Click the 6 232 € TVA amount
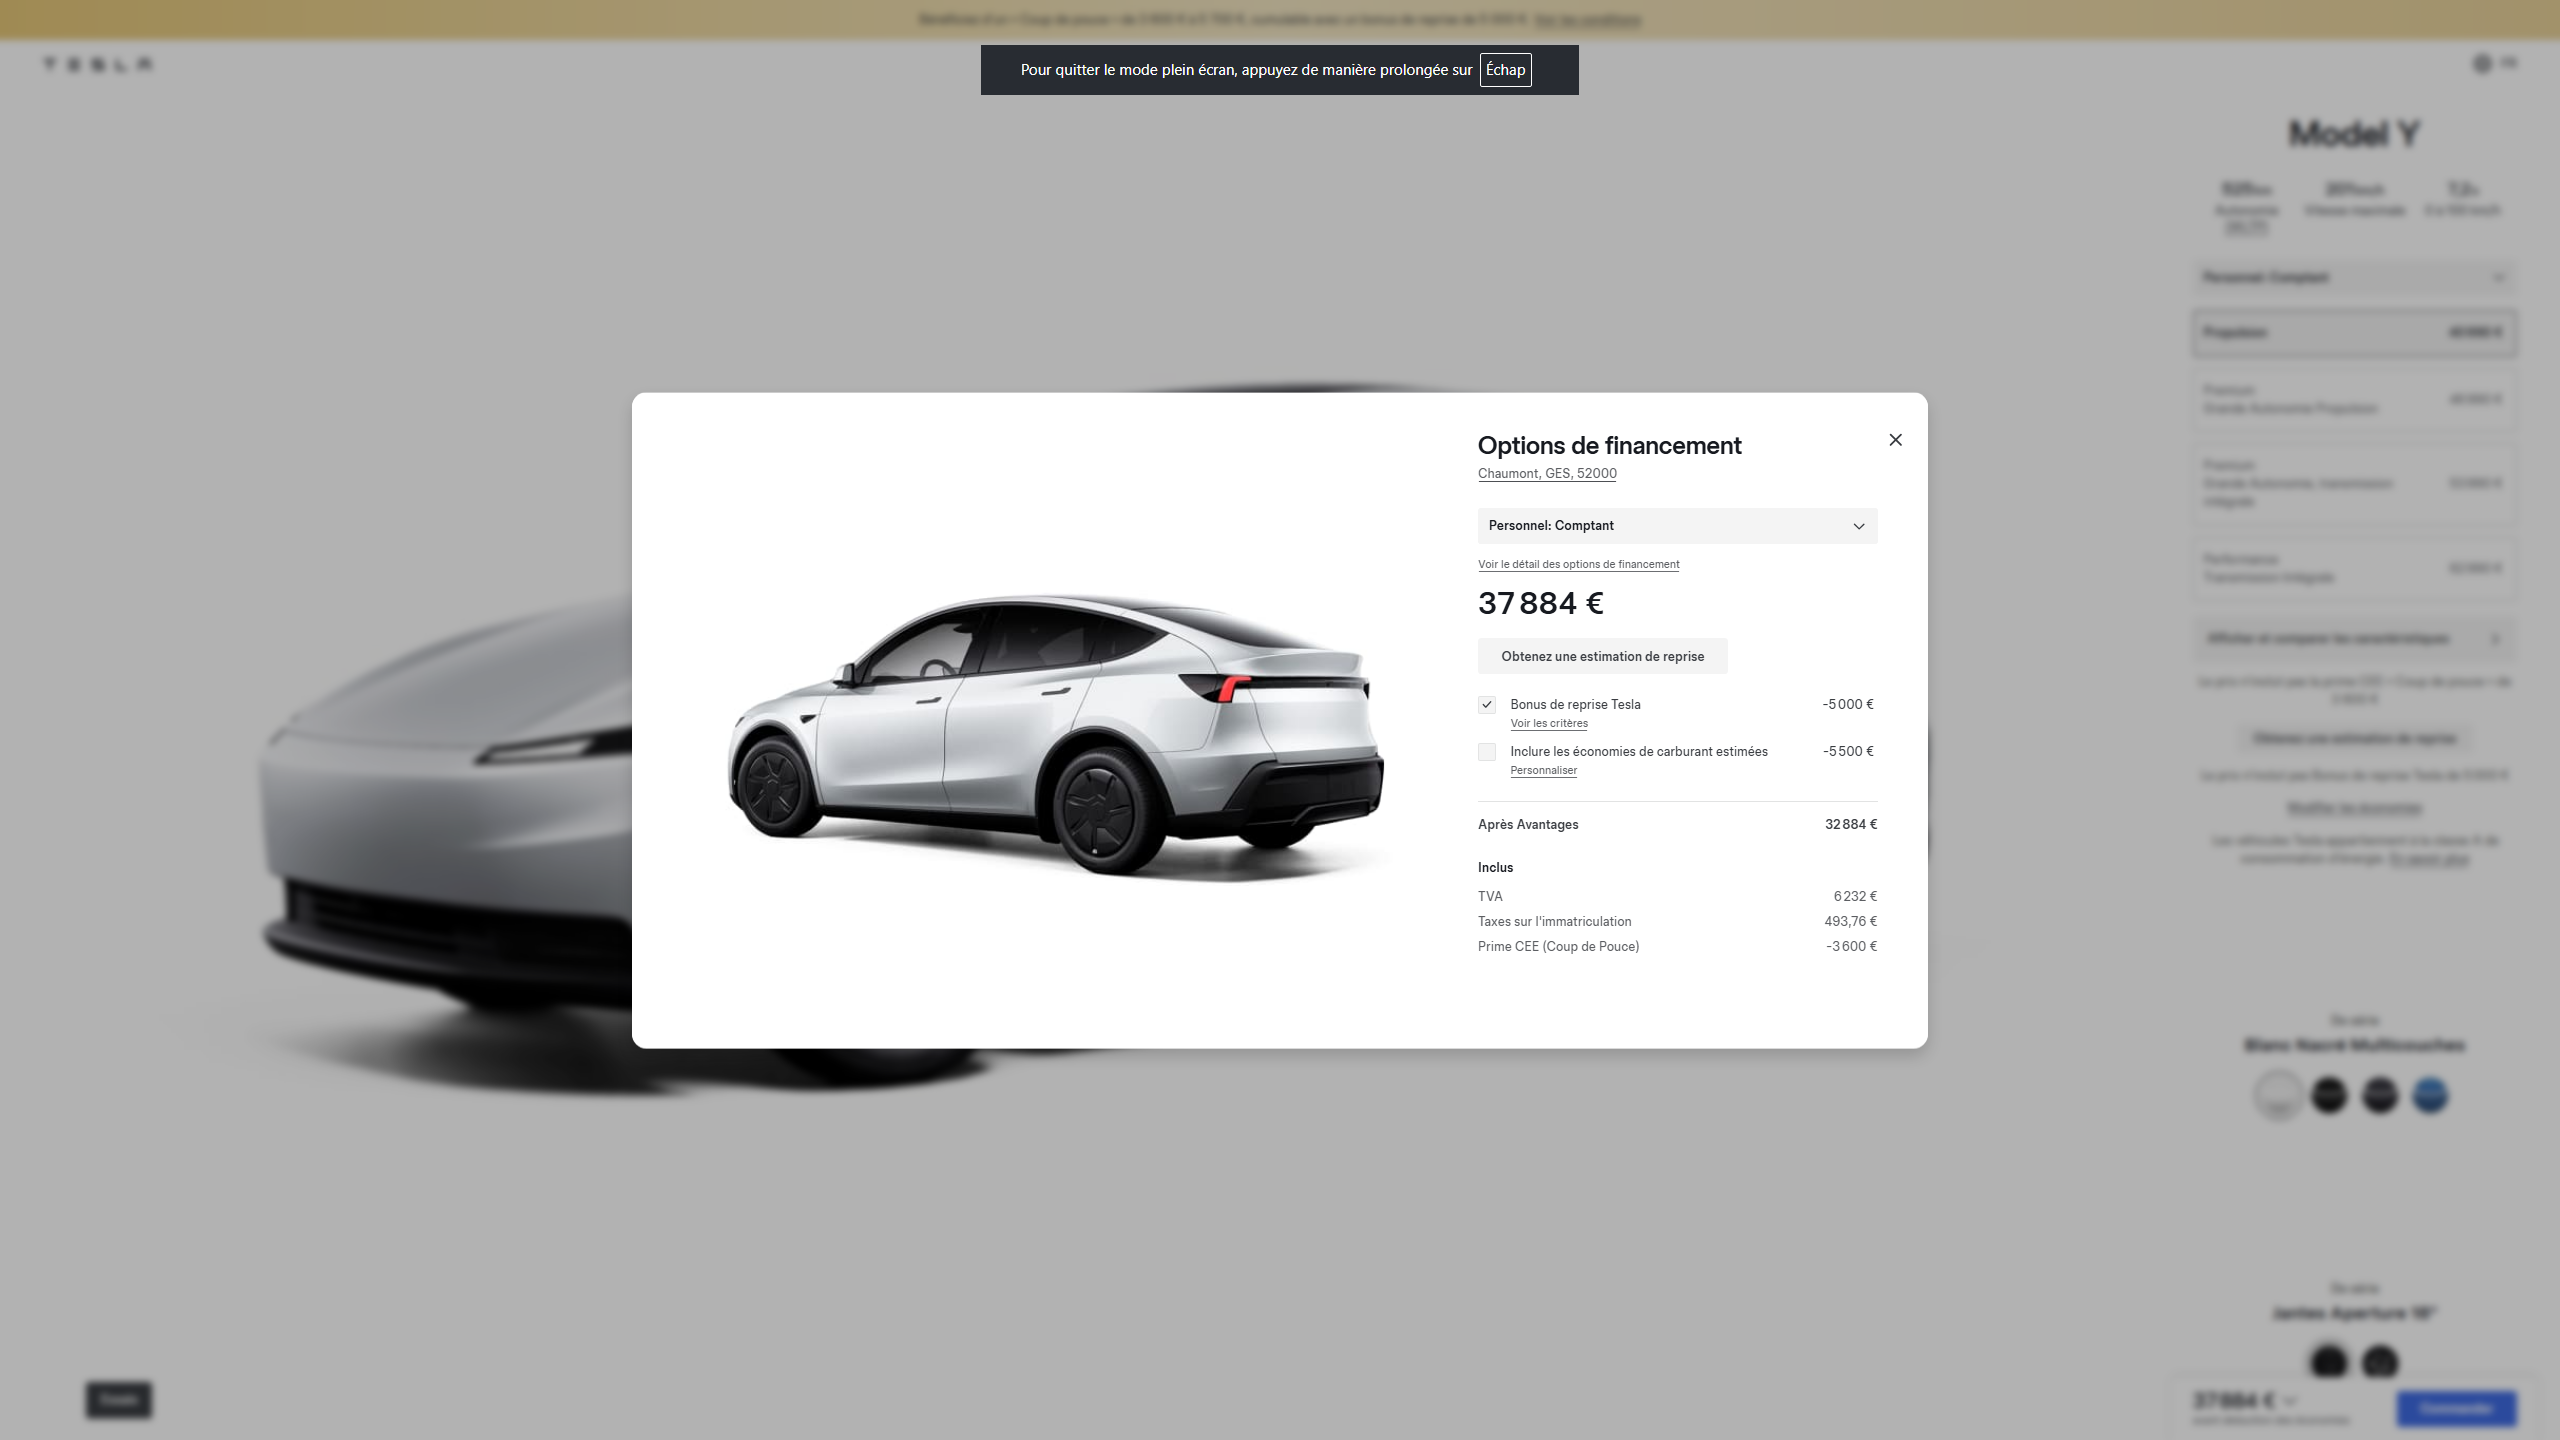This screenshot has width=2560, height=1440. point(1855,897)
